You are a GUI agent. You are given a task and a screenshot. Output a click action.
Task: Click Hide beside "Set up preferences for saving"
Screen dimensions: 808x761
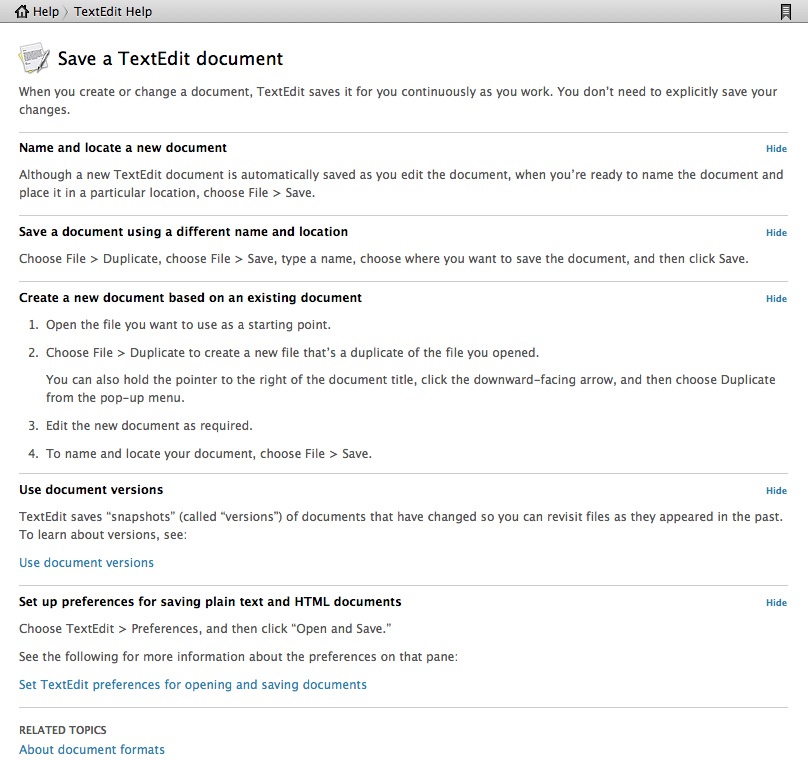776,603
